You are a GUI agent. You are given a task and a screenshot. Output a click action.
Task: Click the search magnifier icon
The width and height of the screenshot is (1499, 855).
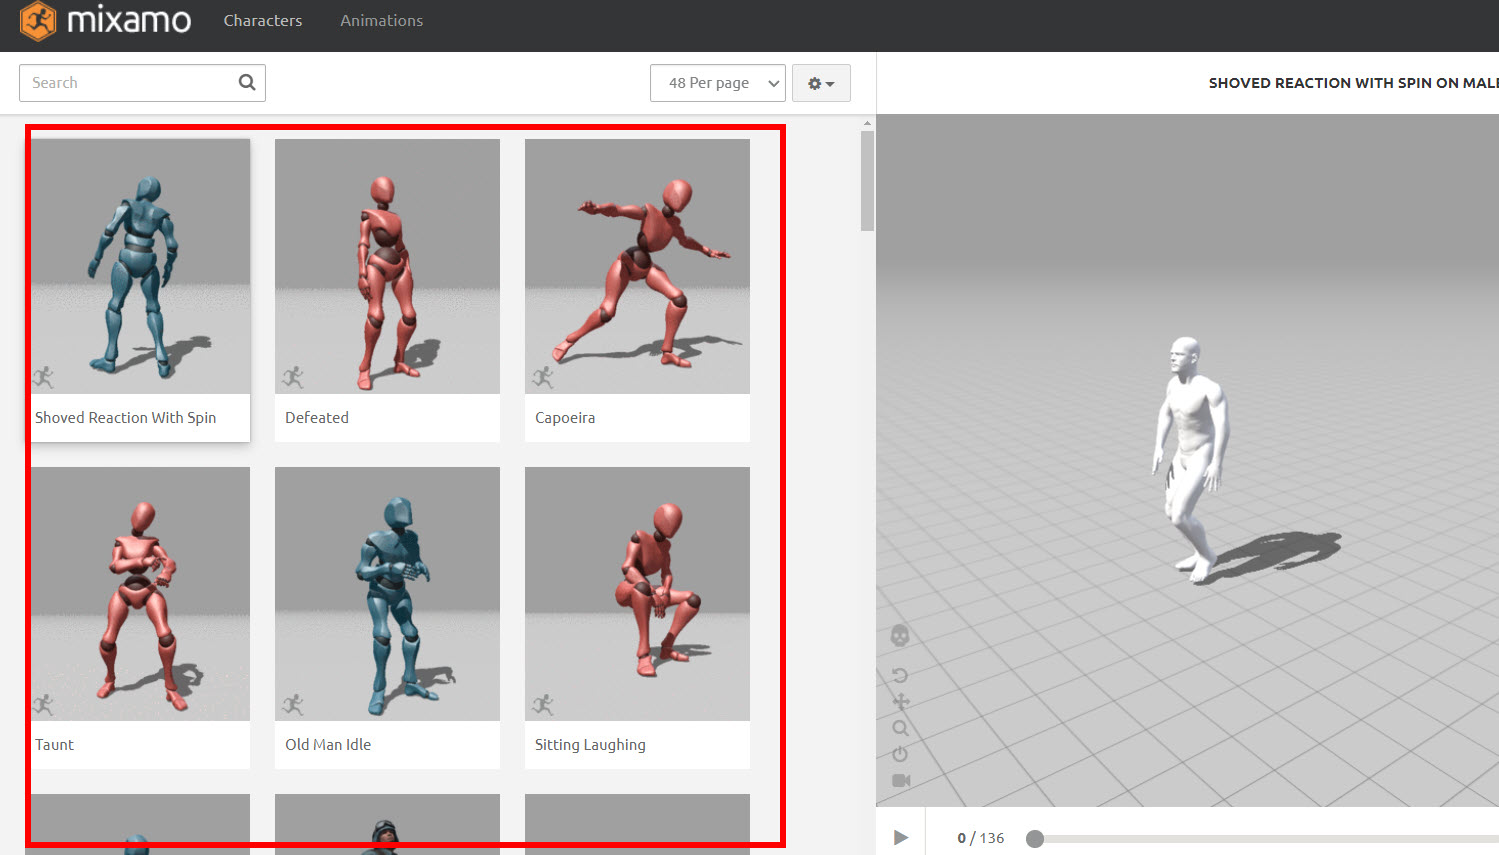[x=247, y=83]
